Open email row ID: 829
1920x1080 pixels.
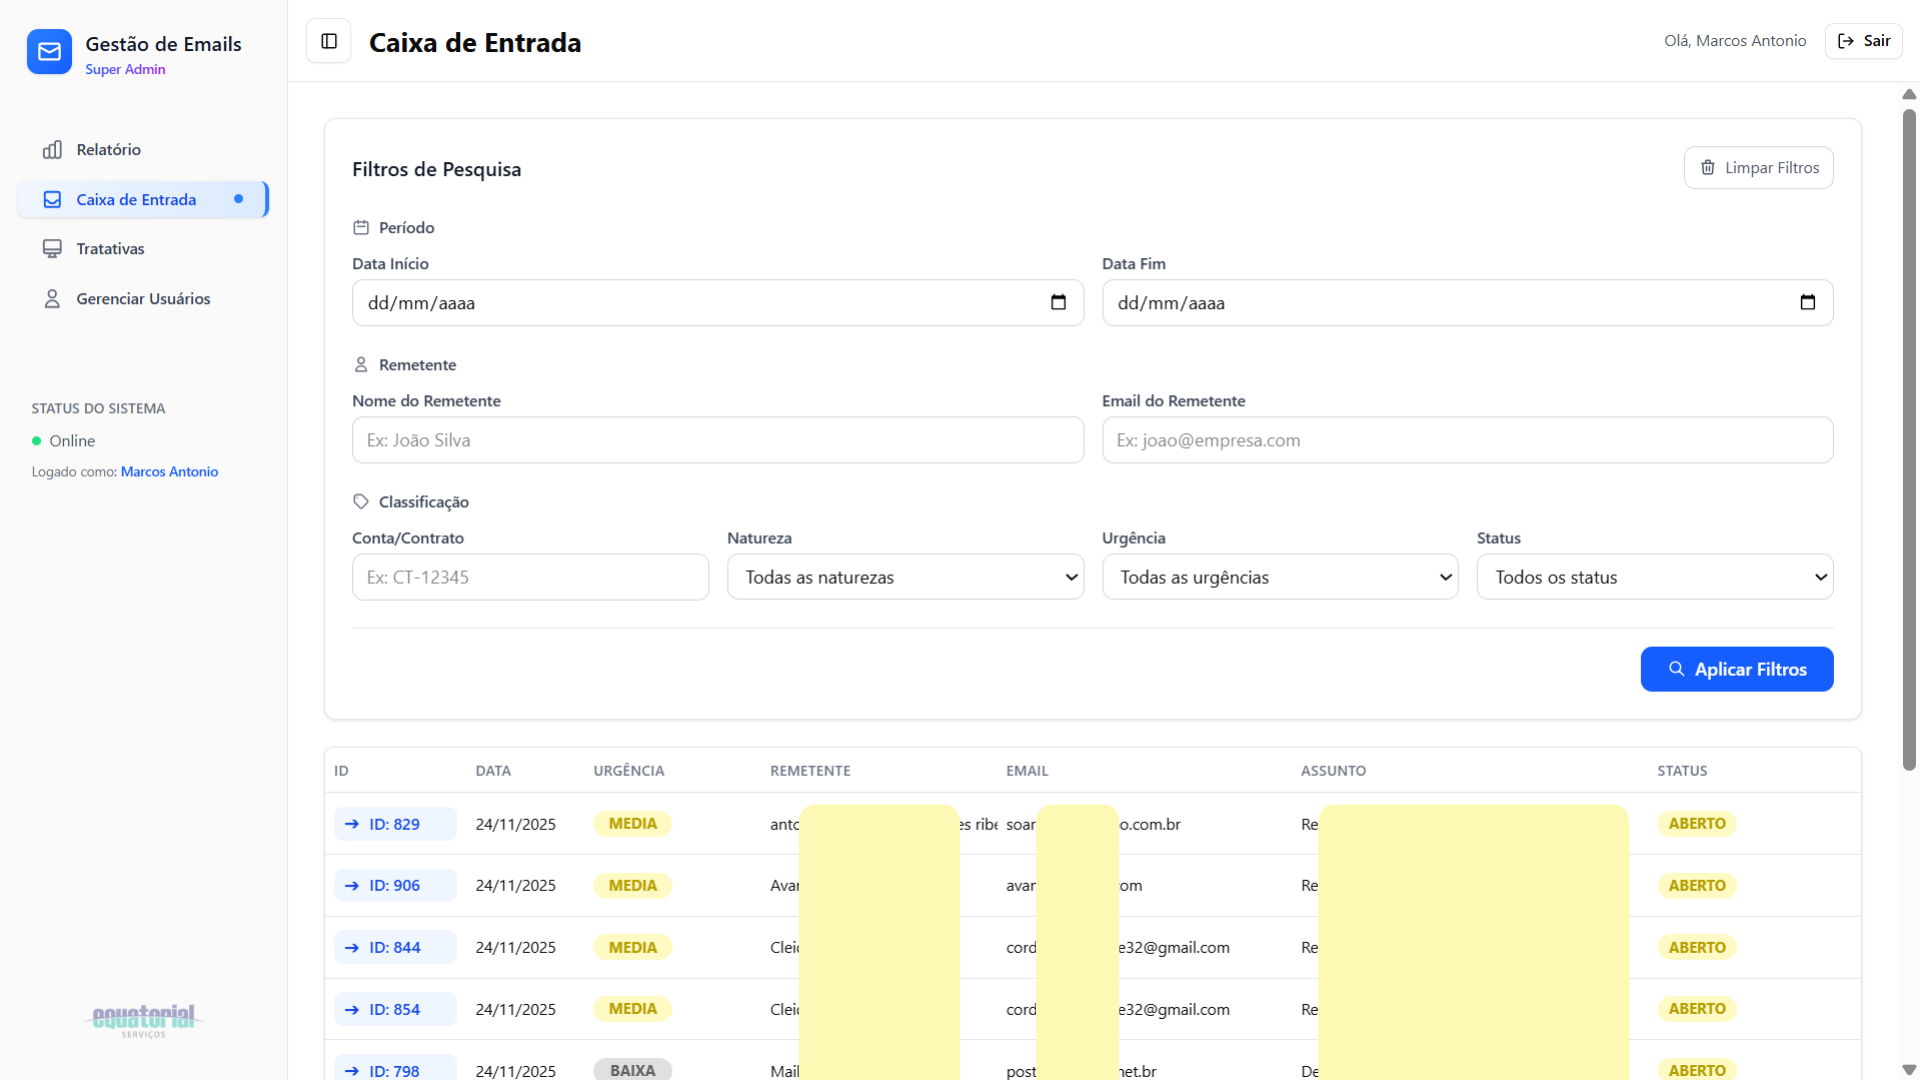coord(395,824)
